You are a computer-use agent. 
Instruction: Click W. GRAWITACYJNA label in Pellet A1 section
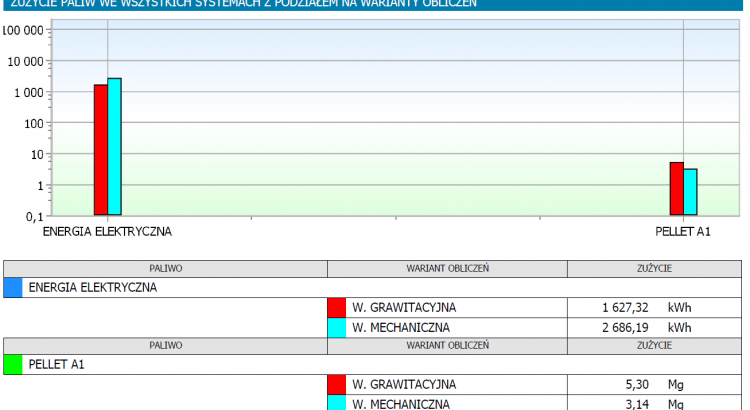click(404, 385)
